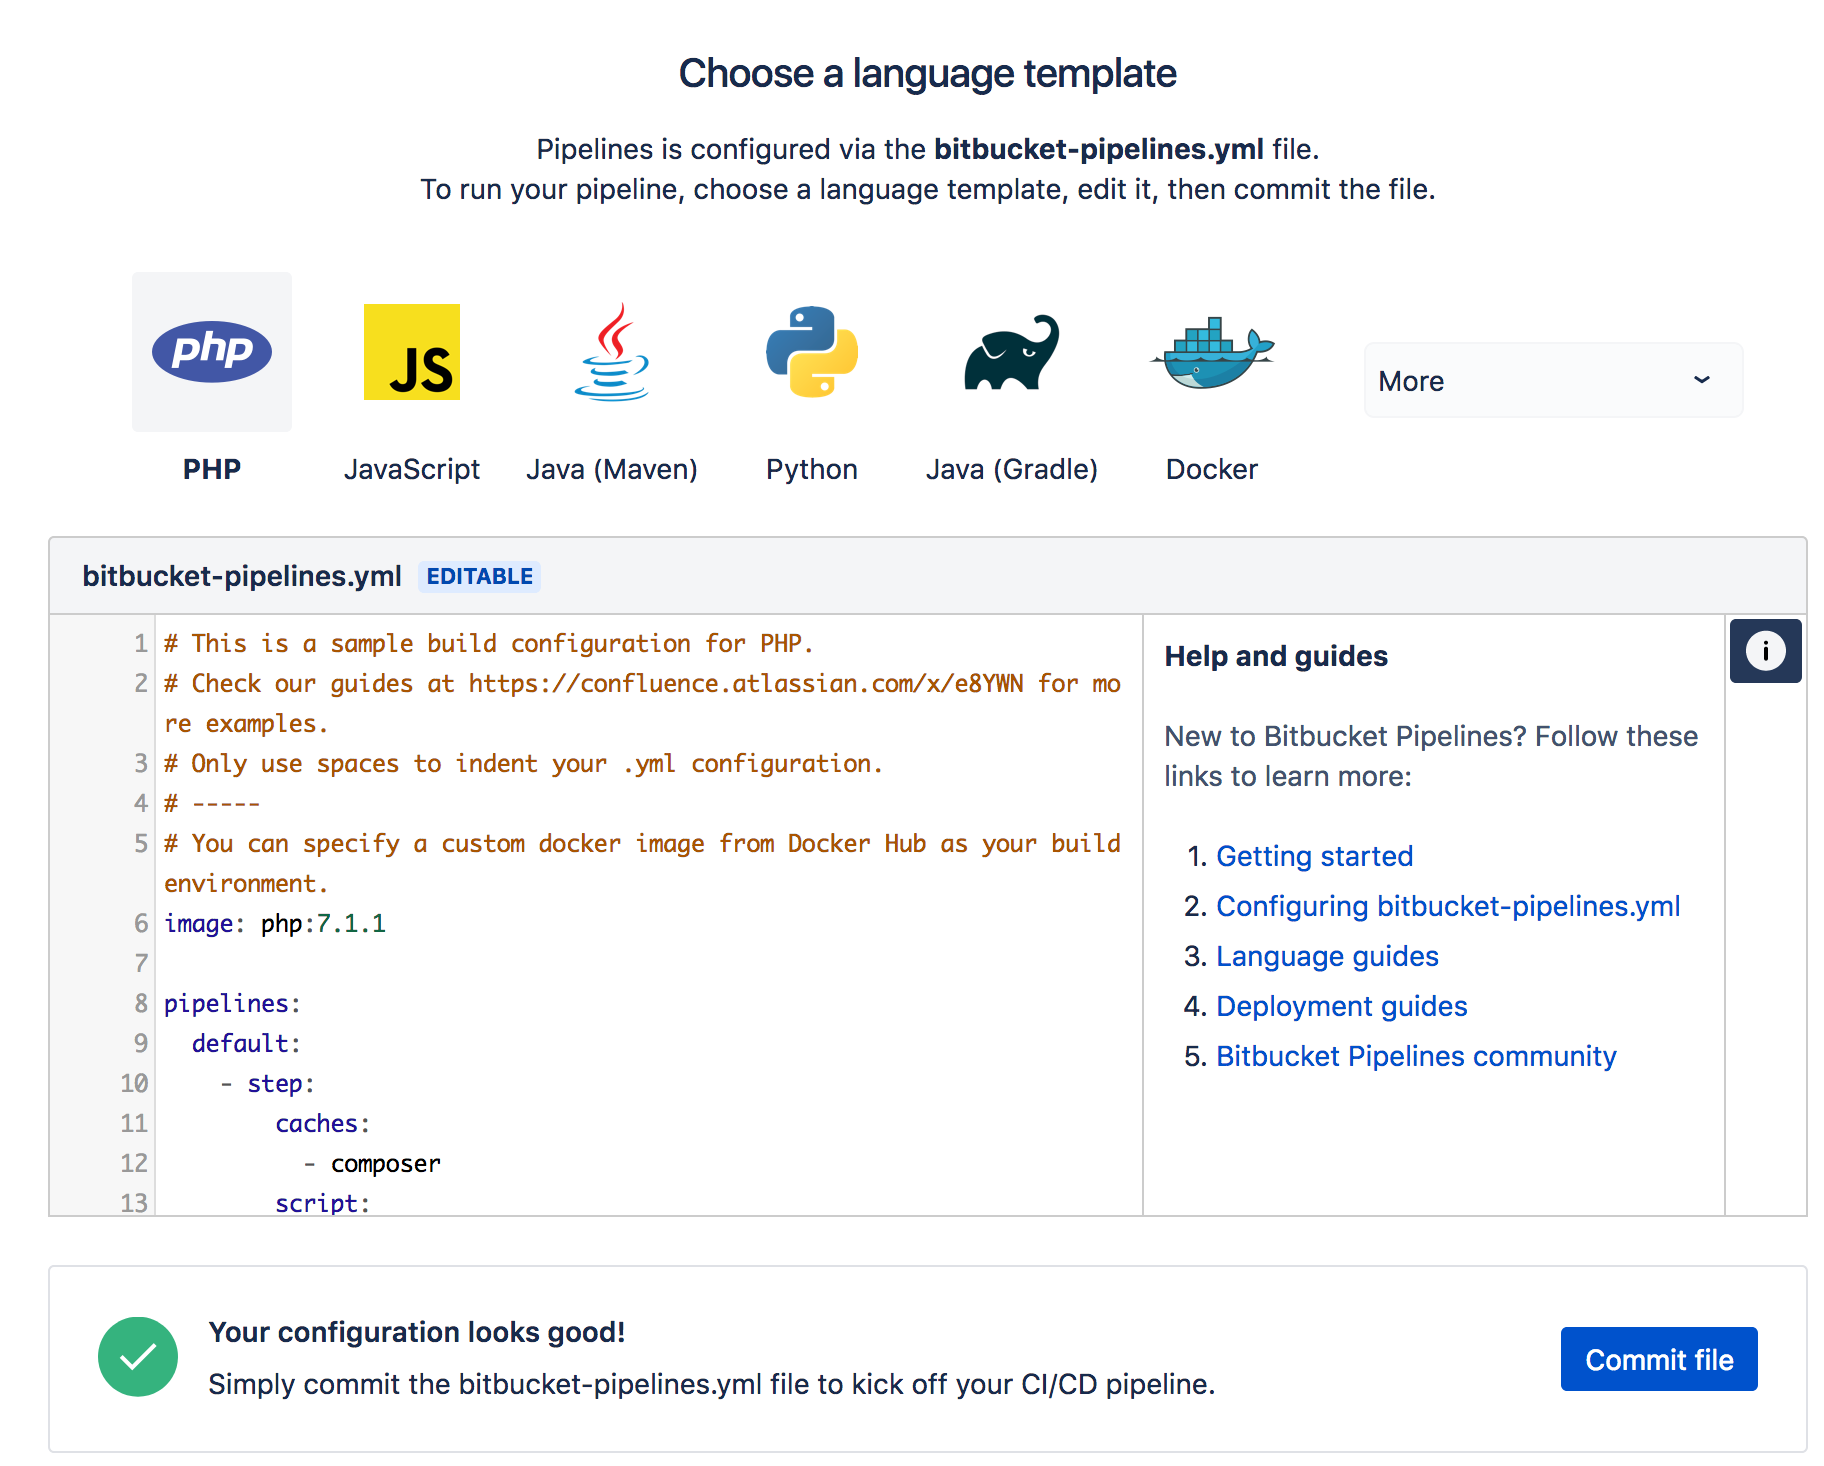This screenshot has width=1824, height=1466.
Task: Select the Docker whale icon template
Action: pos(1212,352)
